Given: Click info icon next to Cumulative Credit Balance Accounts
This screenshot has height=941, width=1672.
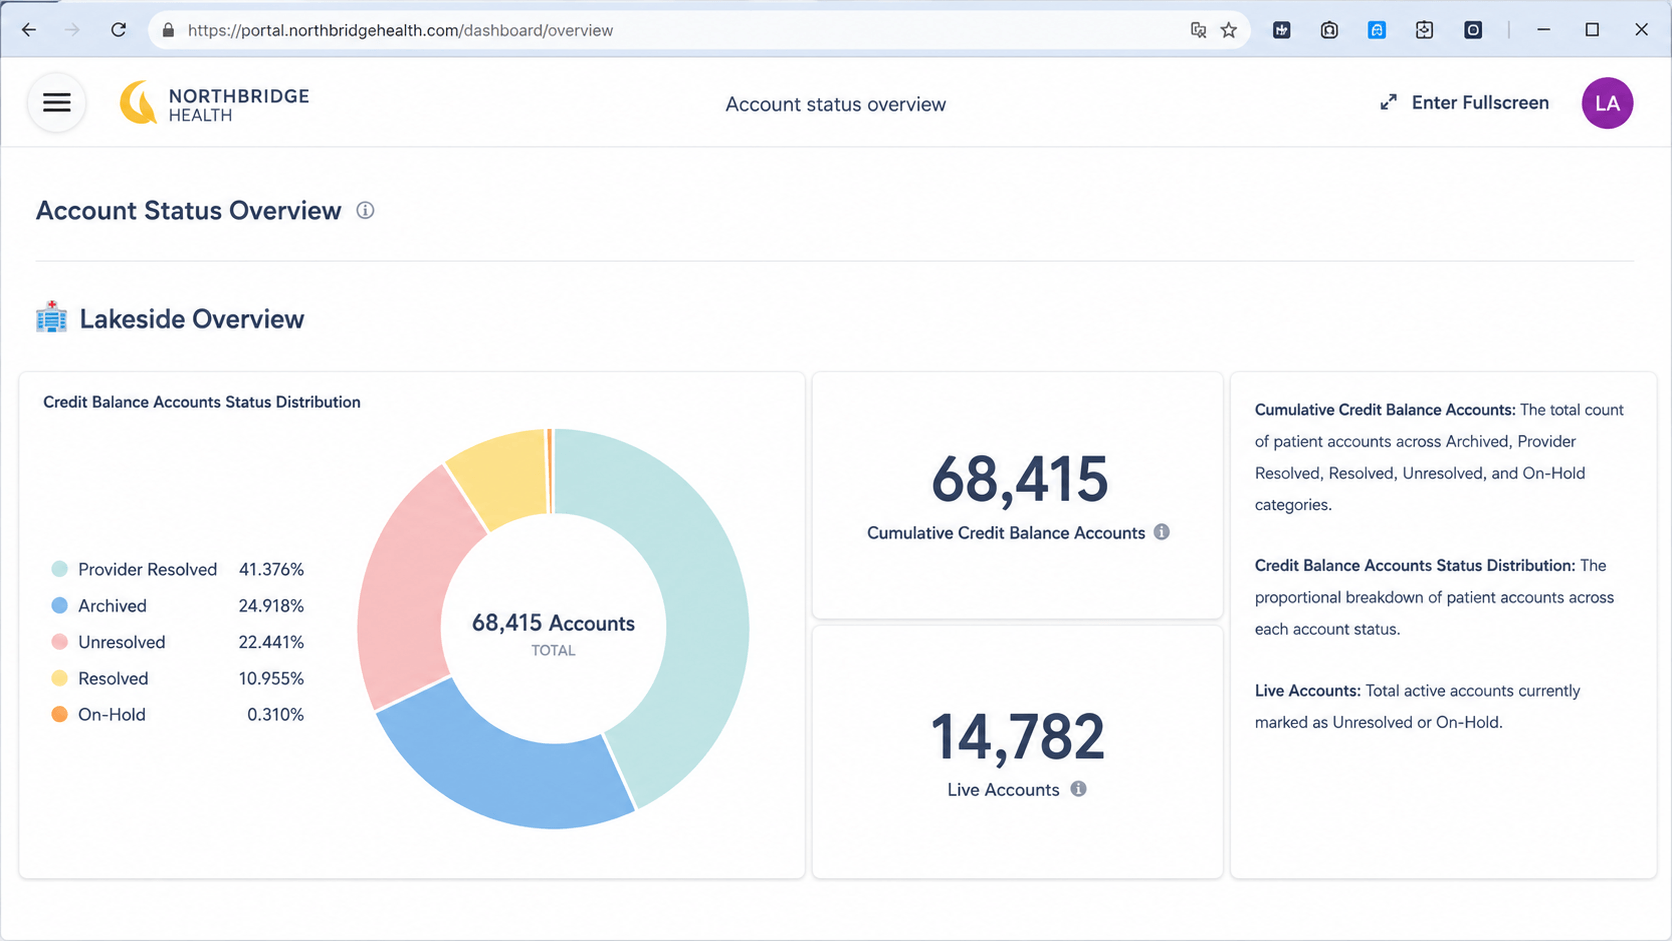Looking at the screenshot, I should 1161,532.
